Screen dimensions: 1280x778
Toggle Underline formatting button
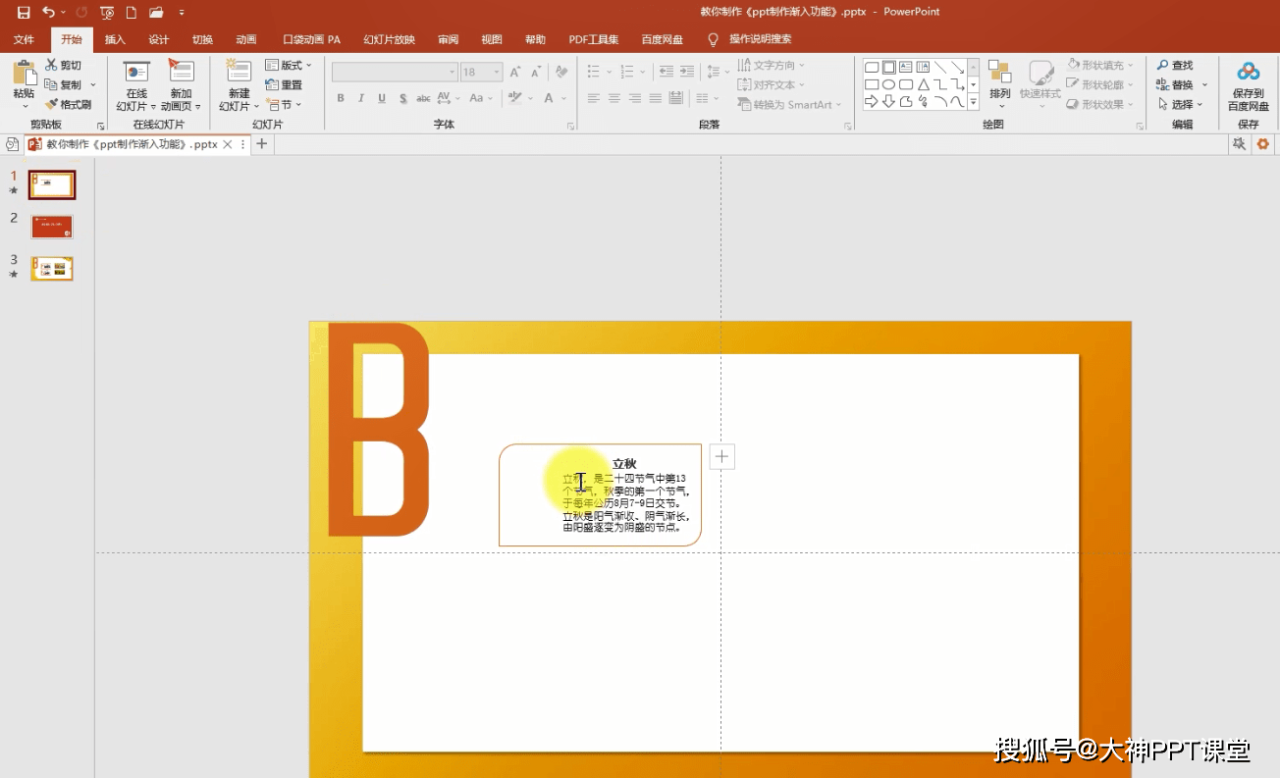(382, 98)
